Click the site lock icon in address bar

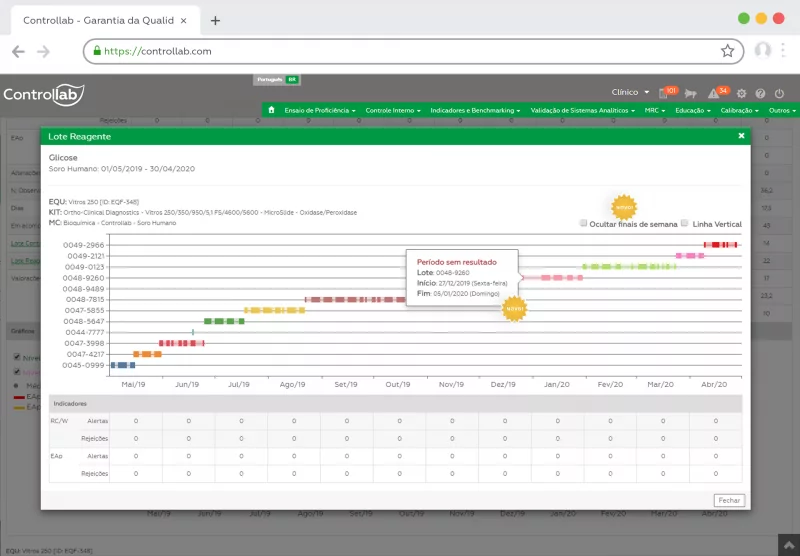97,51
